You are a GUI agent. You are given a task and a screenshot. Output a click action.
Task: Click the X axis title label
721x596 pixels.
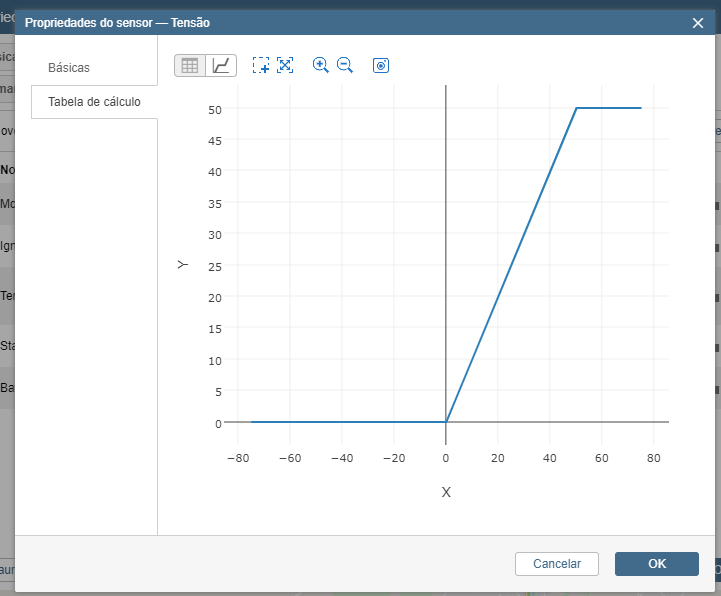pyautogui.click(x=446, y=492)
